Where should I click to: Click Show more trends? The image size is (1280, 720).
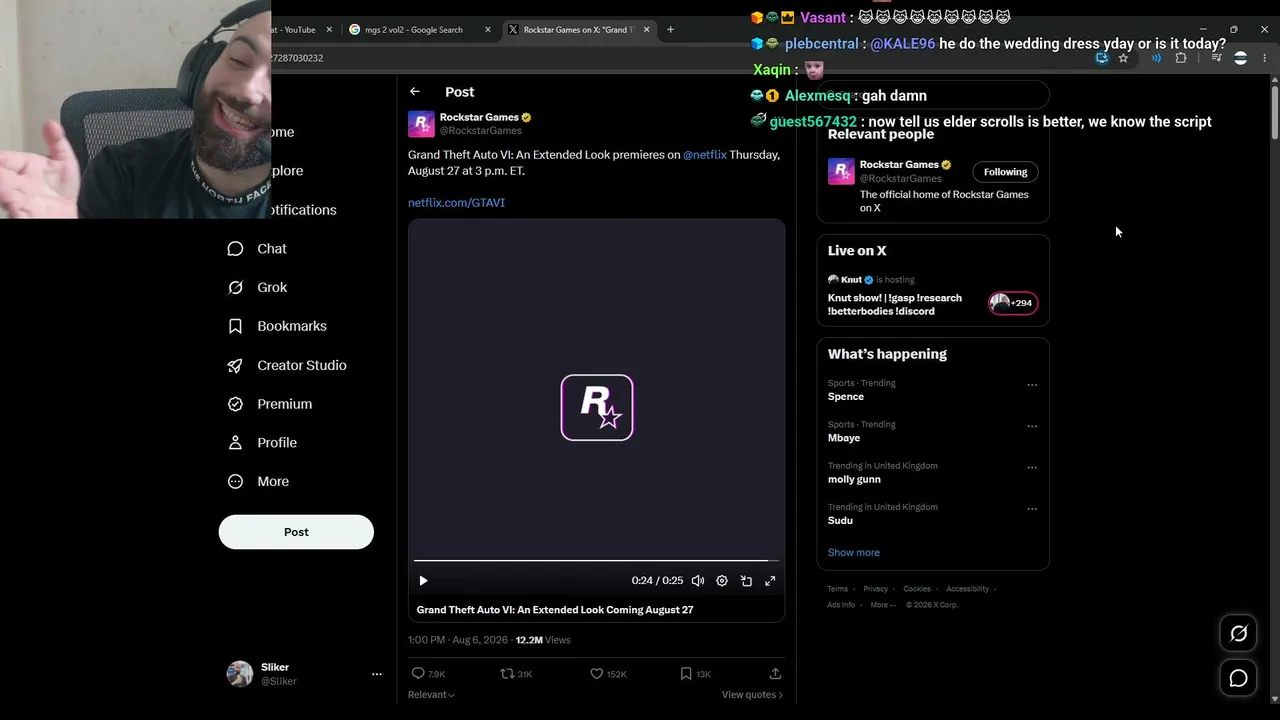(x=854, y=553)
